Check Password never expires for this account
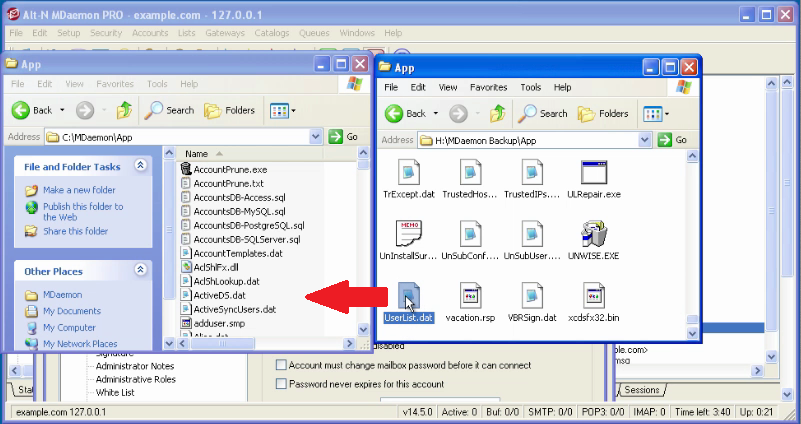Viewport: 801px width, 424px height. [x=281, y=384]
